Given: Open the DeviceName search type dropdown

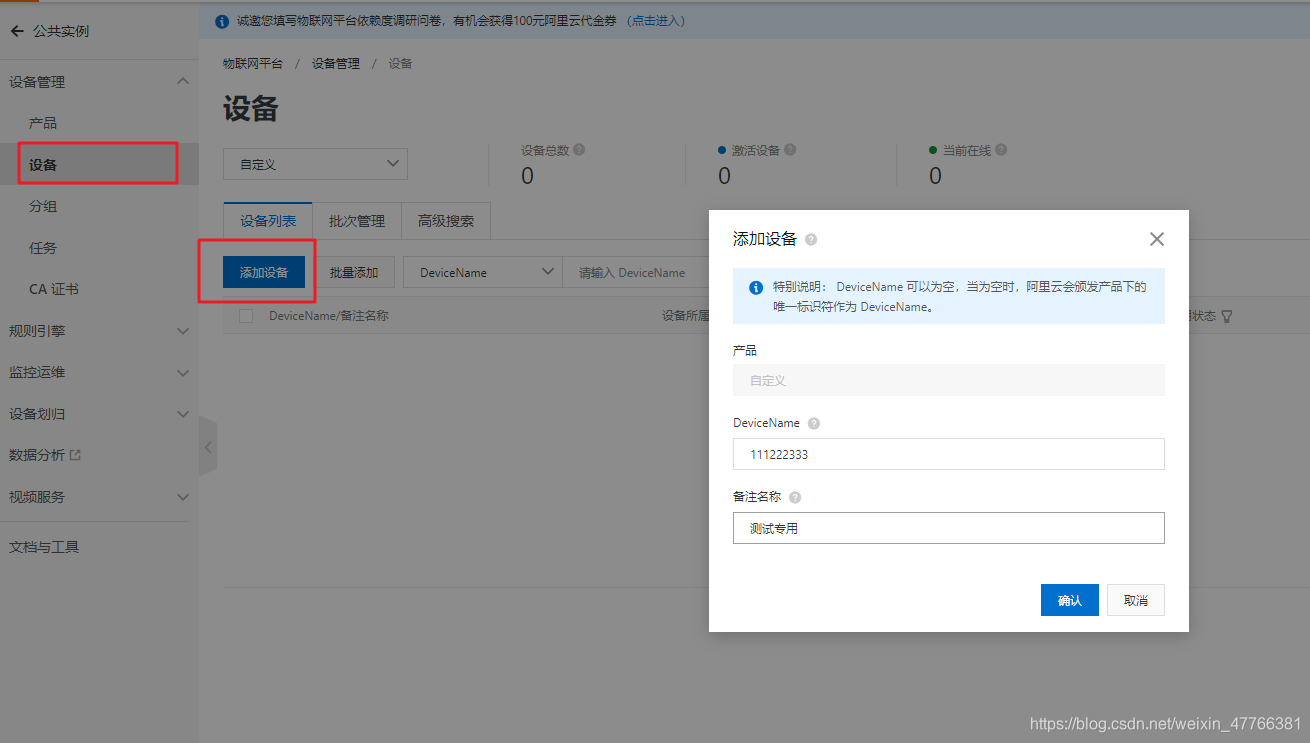Looking at the screenshot, I should [x=483, y=272].
